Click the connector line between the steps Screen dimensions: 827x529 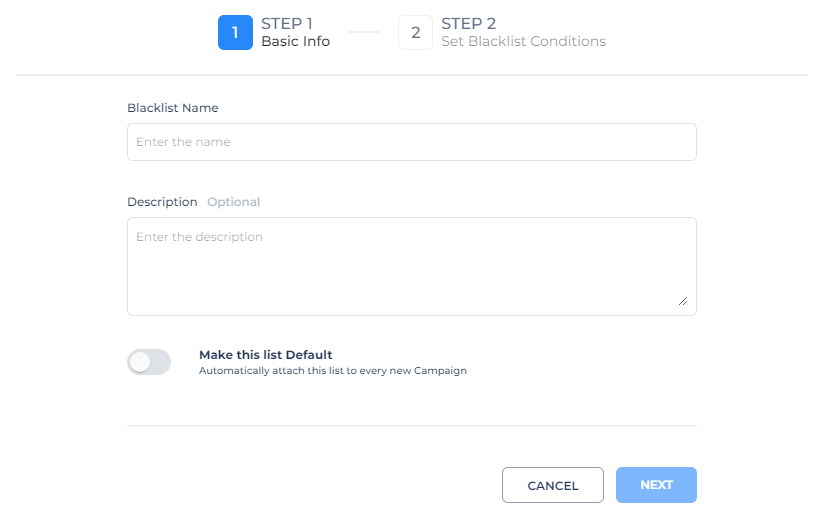click(x=364, y=33)
